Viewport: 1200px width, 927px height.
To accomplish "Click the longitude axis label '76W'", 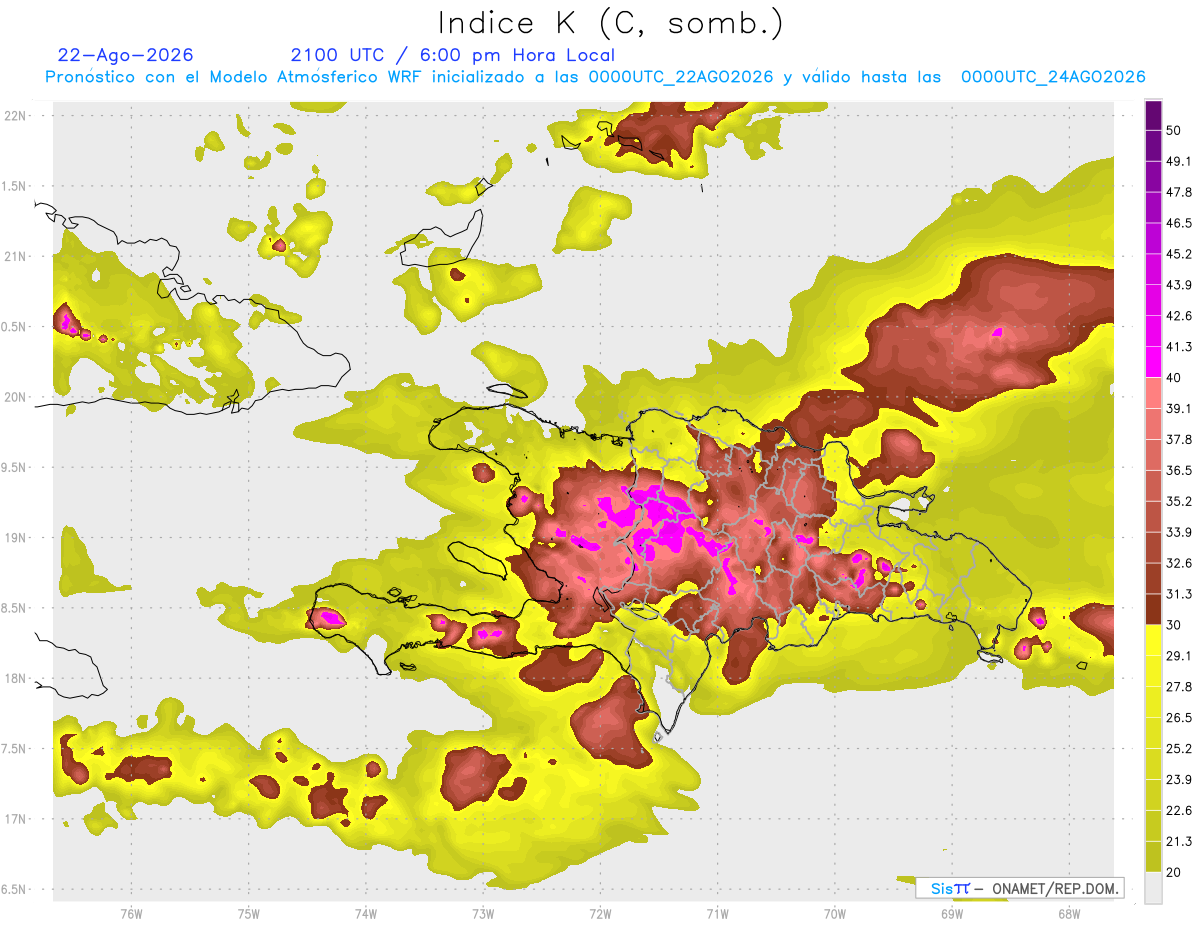I will point(131,913).
